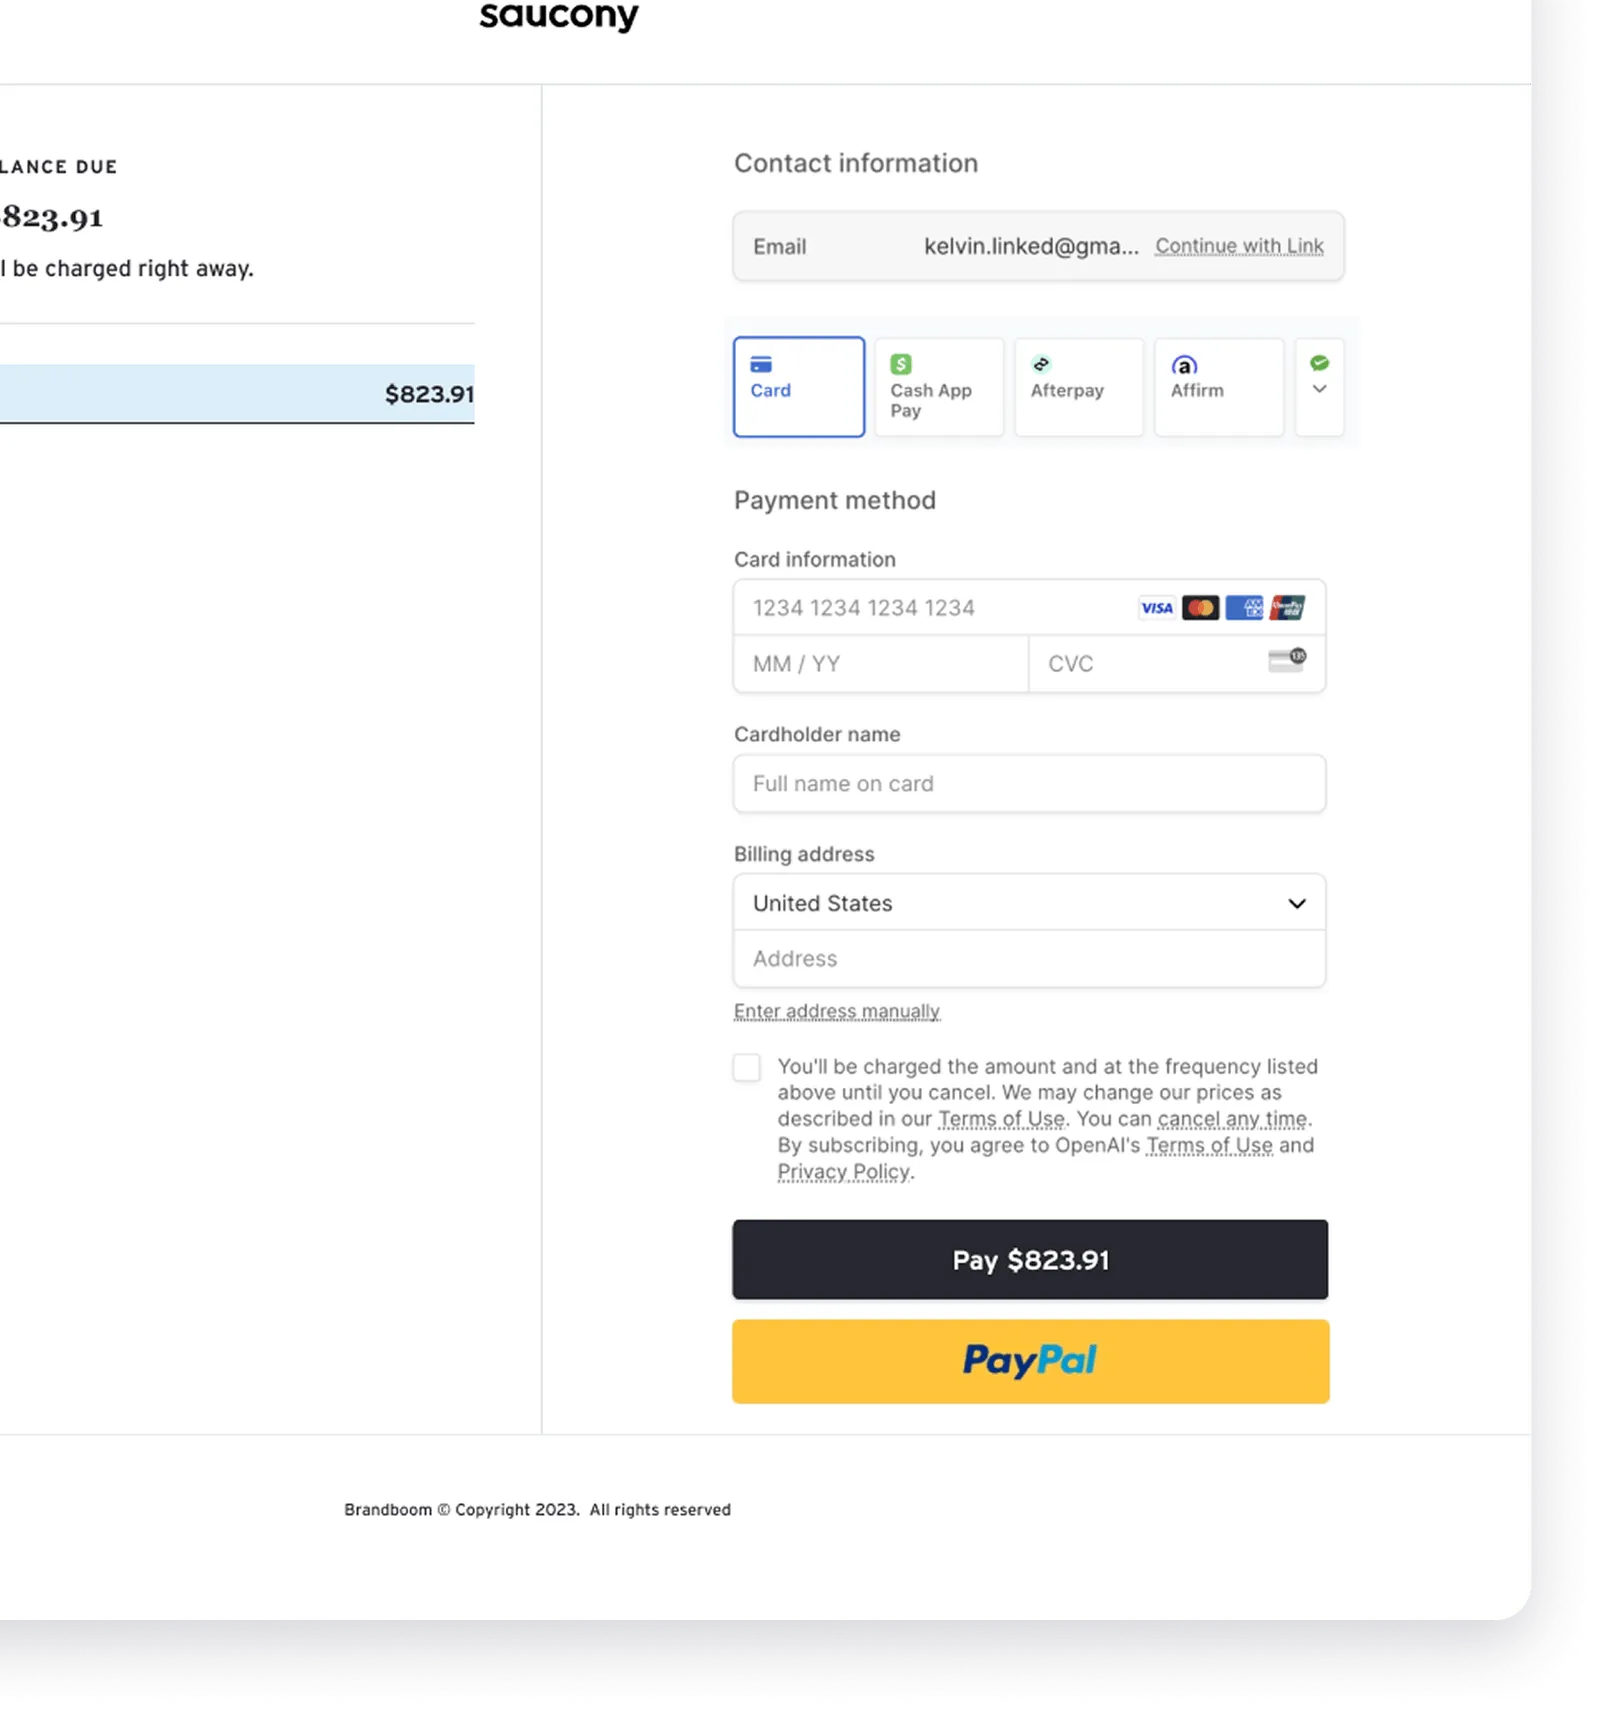Click the Visa card brand icon
This screenshot has height=1711, width=1600.
pyautogui.click(x=1157, y=608)
